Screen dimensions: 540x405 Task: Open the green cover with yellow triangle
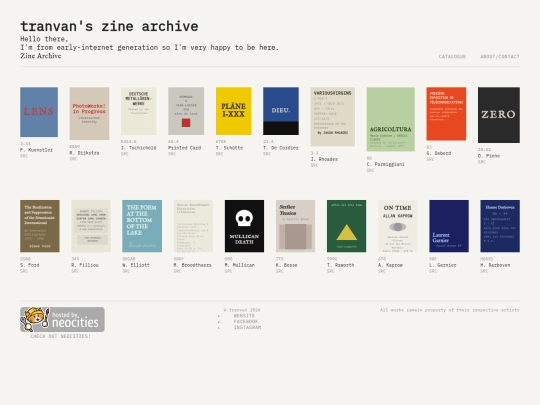tap(346, 226)
